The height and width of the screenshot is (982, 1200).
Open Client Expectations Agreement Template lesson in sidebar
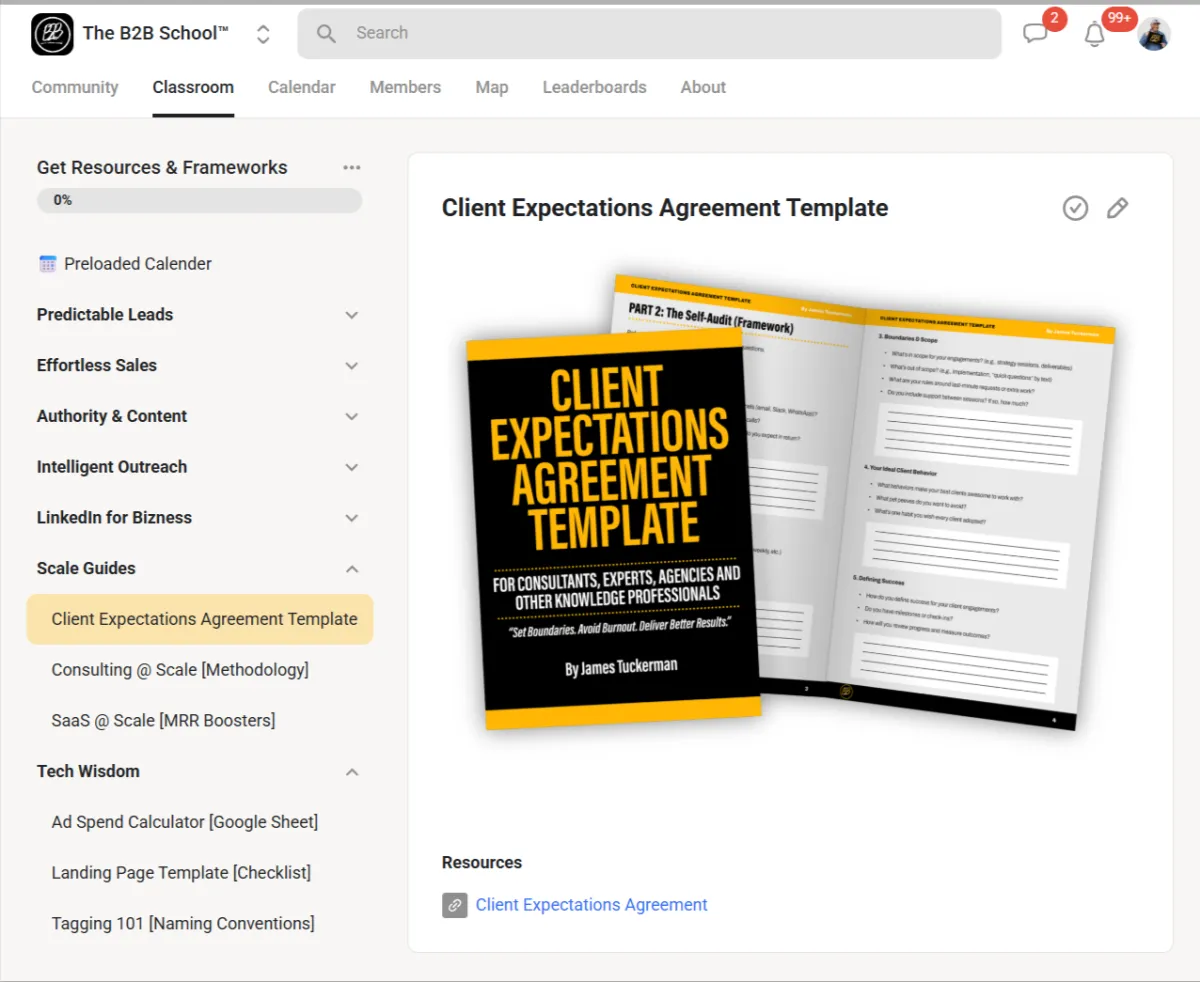point(200,619)
